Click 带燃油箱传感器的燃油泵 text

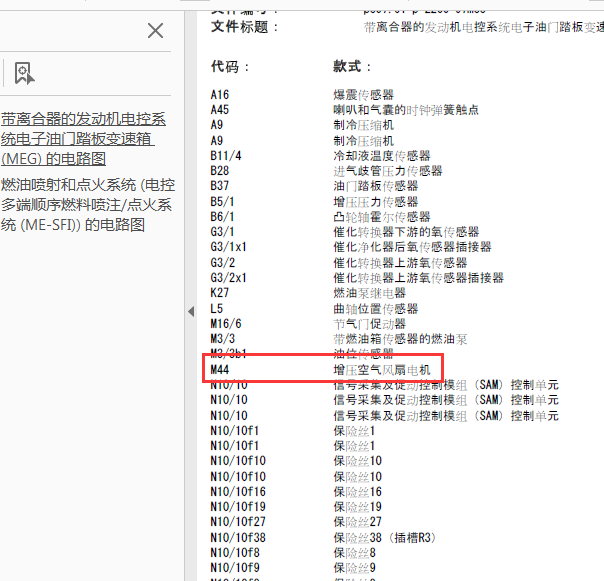400,338
